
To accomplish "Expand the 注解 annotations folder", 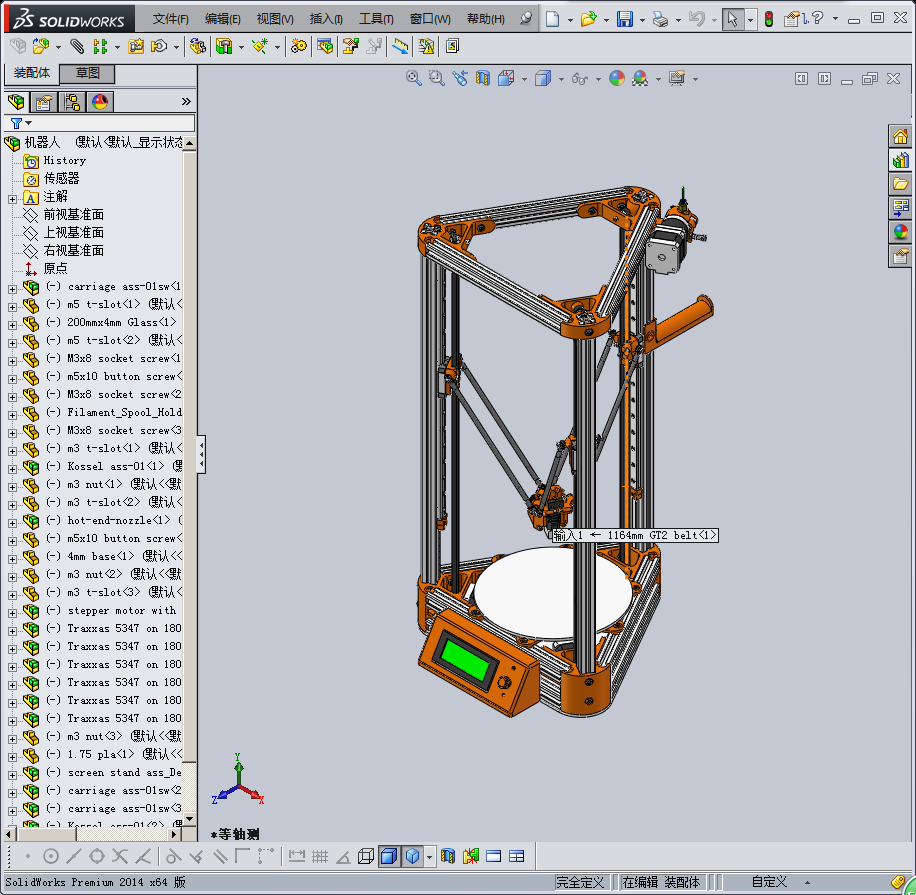I will coord(12,197).
